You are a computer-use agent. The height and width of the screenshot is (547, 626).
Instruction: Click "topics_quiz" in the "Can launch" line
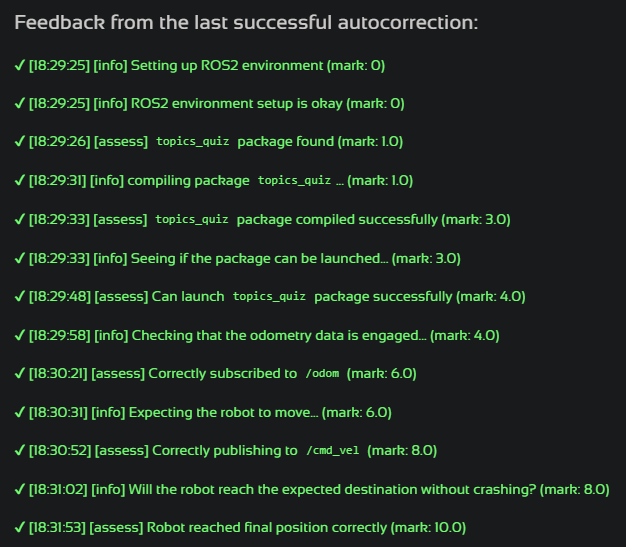268,297
